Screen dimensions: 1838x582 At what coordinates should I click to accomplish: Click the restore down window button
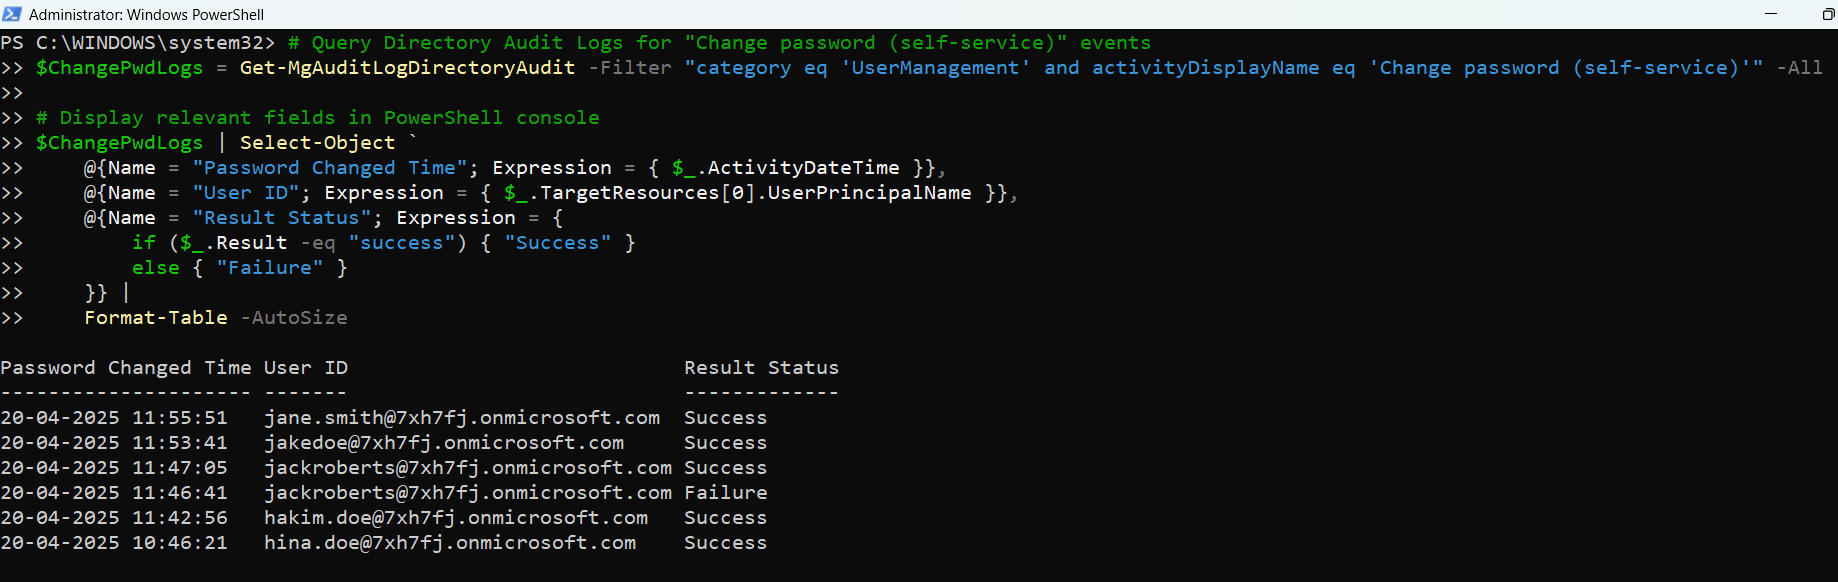tap(1828, 14)
